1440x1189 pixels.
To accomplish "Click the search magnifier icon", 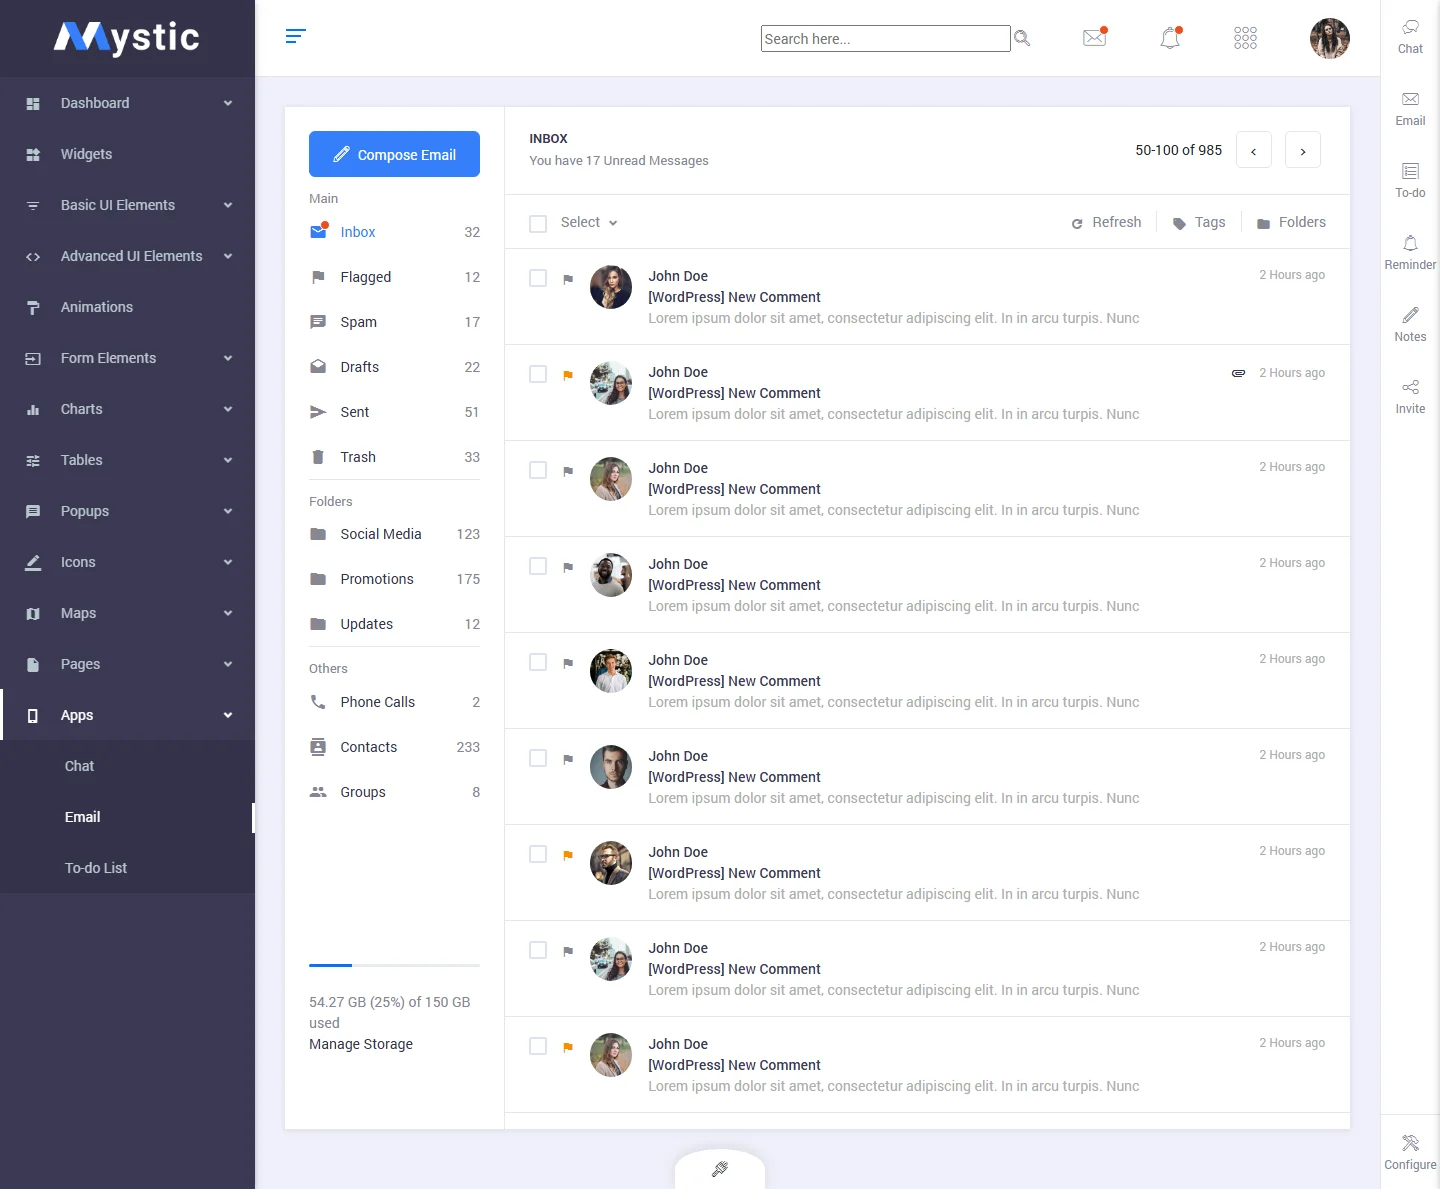I will [x=1022, y=37].
